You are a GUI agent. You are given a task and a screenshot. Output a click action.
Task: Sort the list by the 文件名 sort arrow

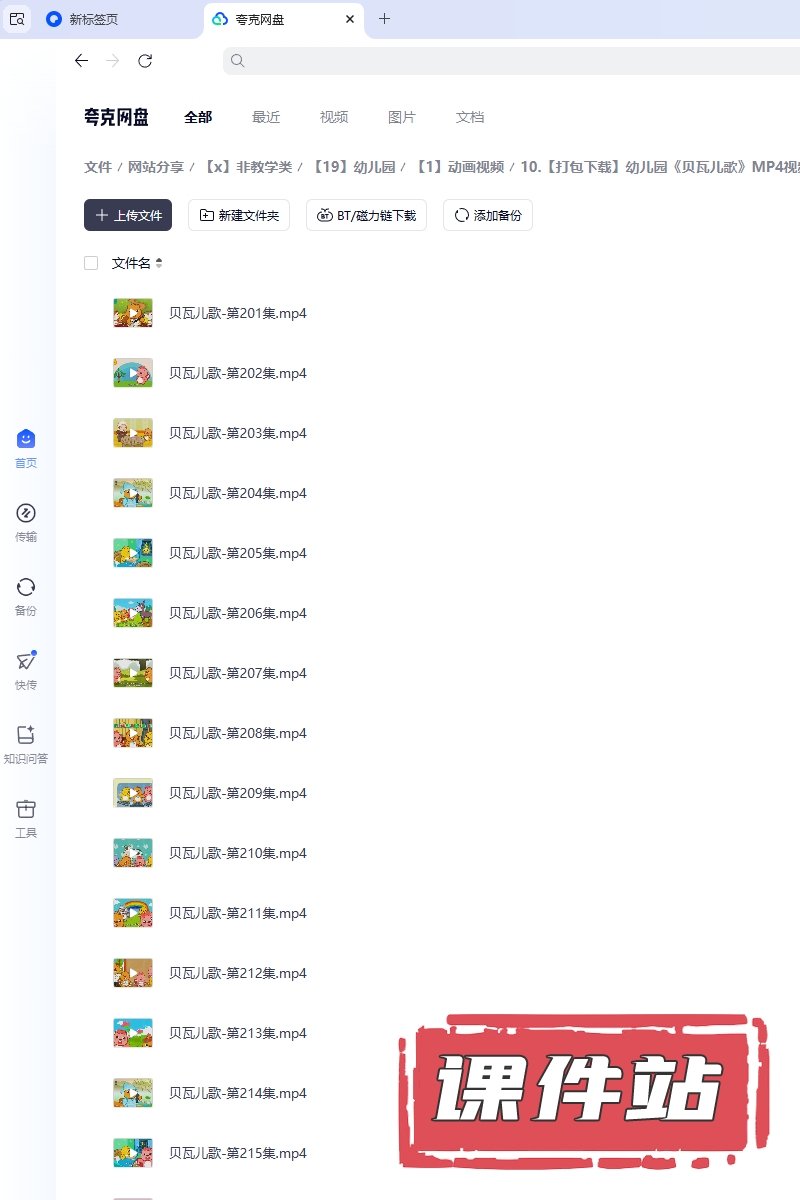tap(158, 263)
